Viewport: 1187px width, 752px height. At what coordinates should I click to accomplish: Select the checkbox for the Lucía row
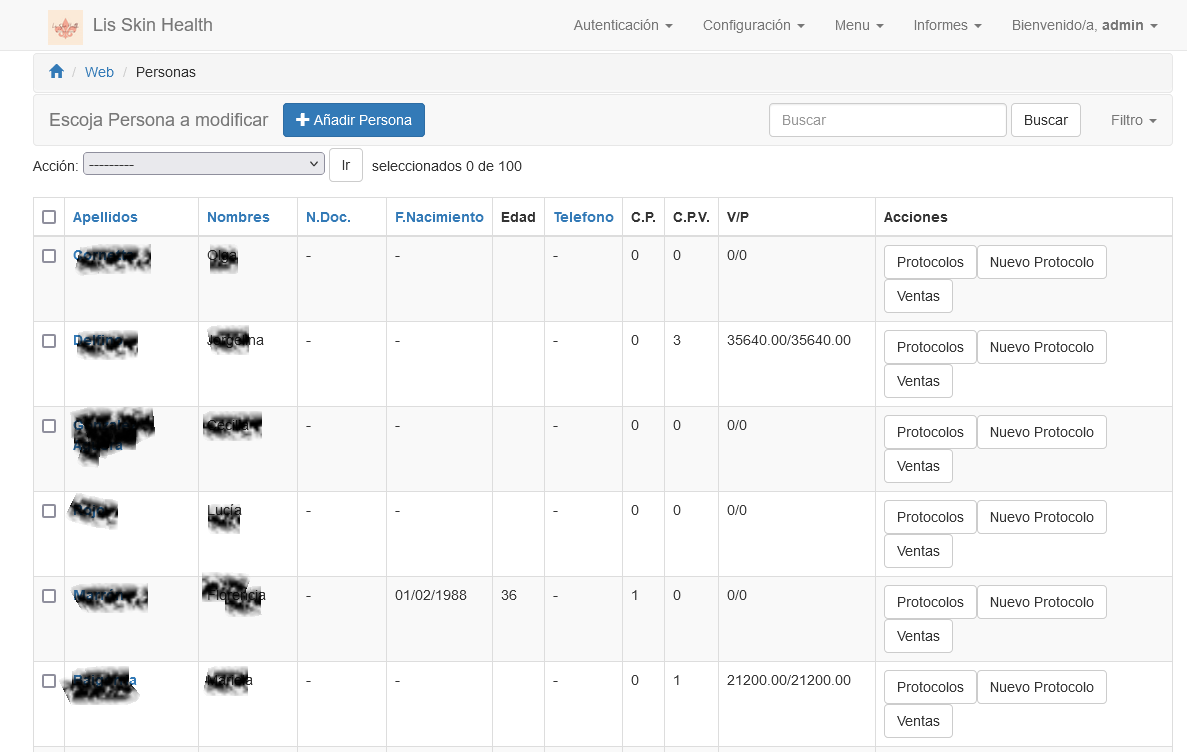49,511
